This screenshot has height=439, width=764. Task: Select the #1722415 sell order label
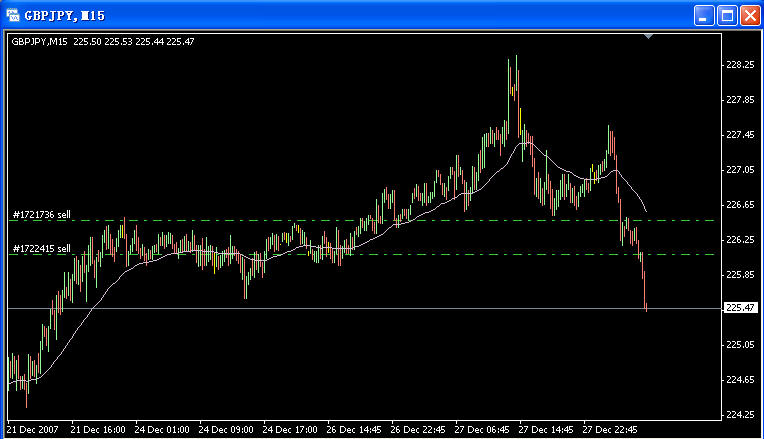click(42, 248)
